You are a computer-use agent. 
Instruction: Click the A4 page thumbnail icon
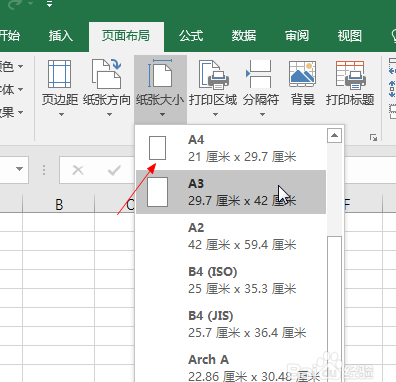pos(157,148)
